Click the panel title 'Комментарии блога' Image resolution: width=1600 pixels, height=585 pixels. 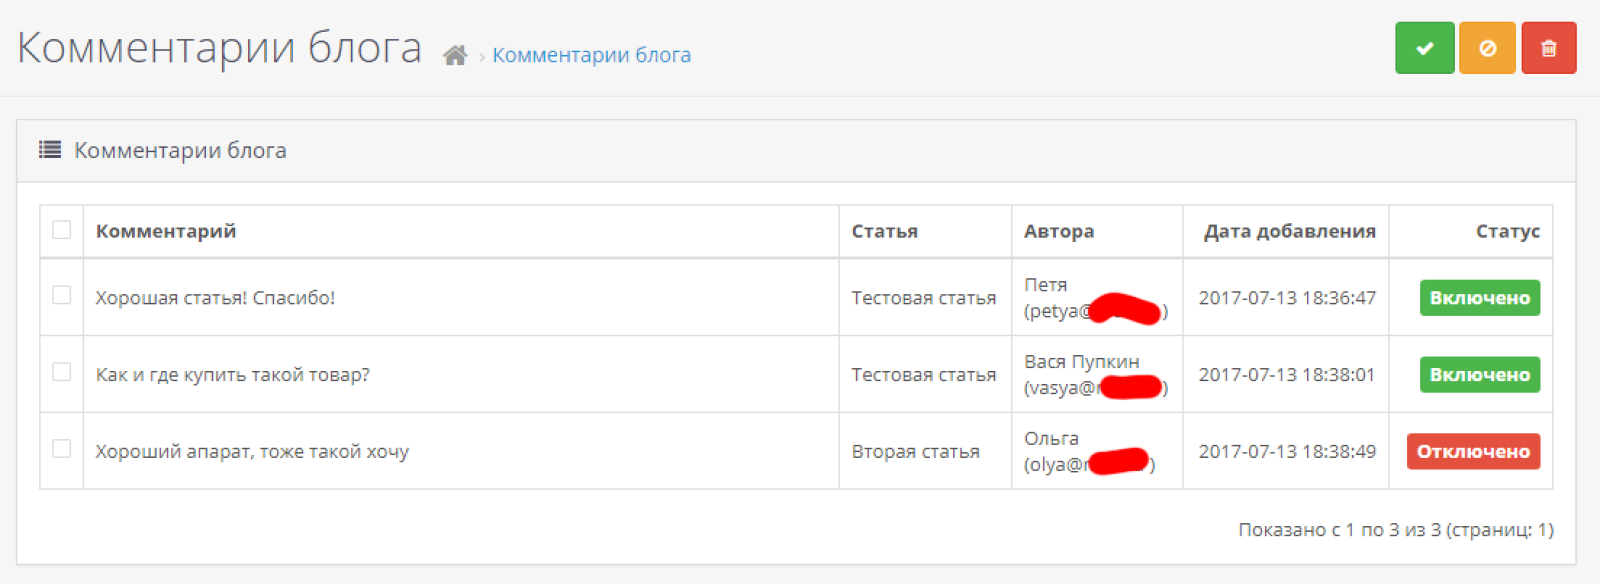tap(180, 150)
